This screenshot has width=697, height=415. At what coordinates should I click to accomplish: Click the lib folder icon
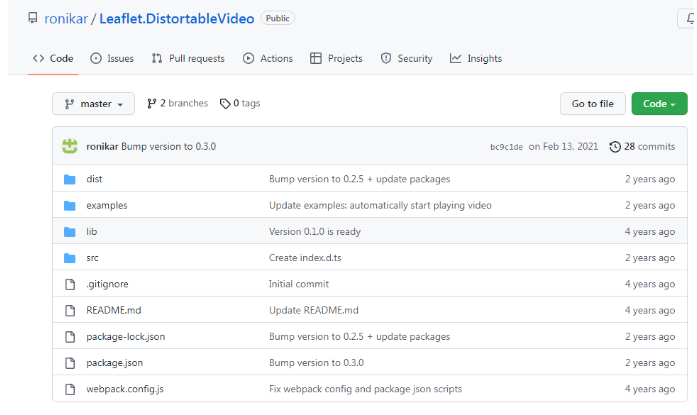[x=70, y=232]
